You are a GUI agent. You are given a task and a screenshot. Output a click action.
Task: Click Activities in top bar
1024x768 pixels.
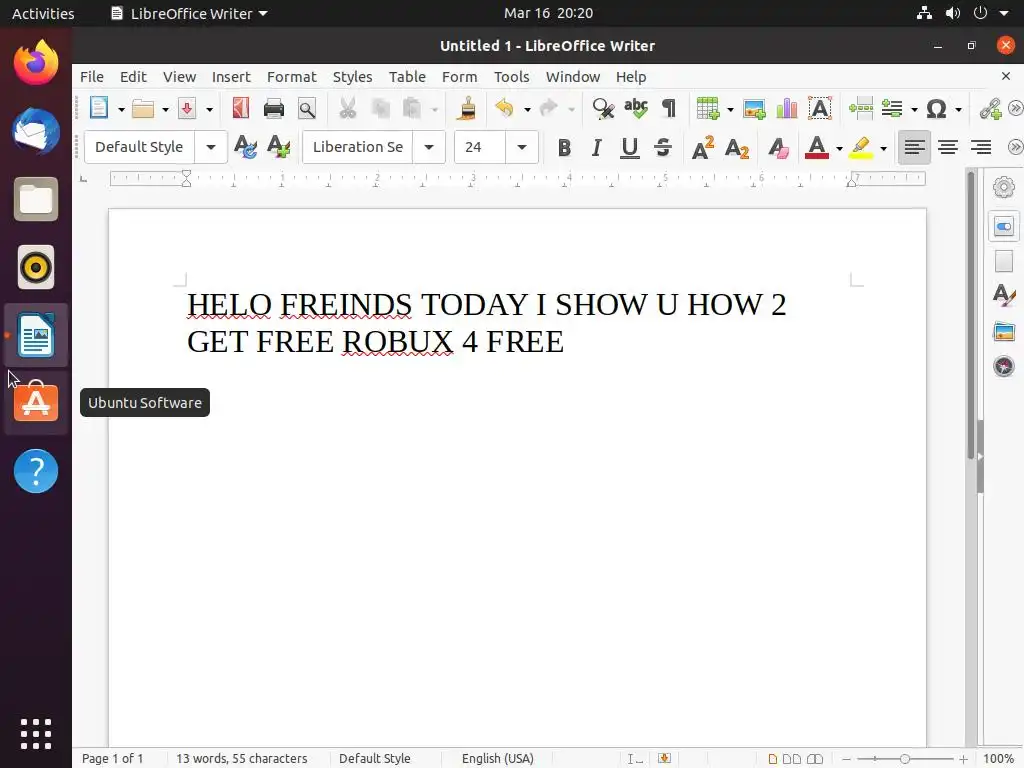coord(43,13)
